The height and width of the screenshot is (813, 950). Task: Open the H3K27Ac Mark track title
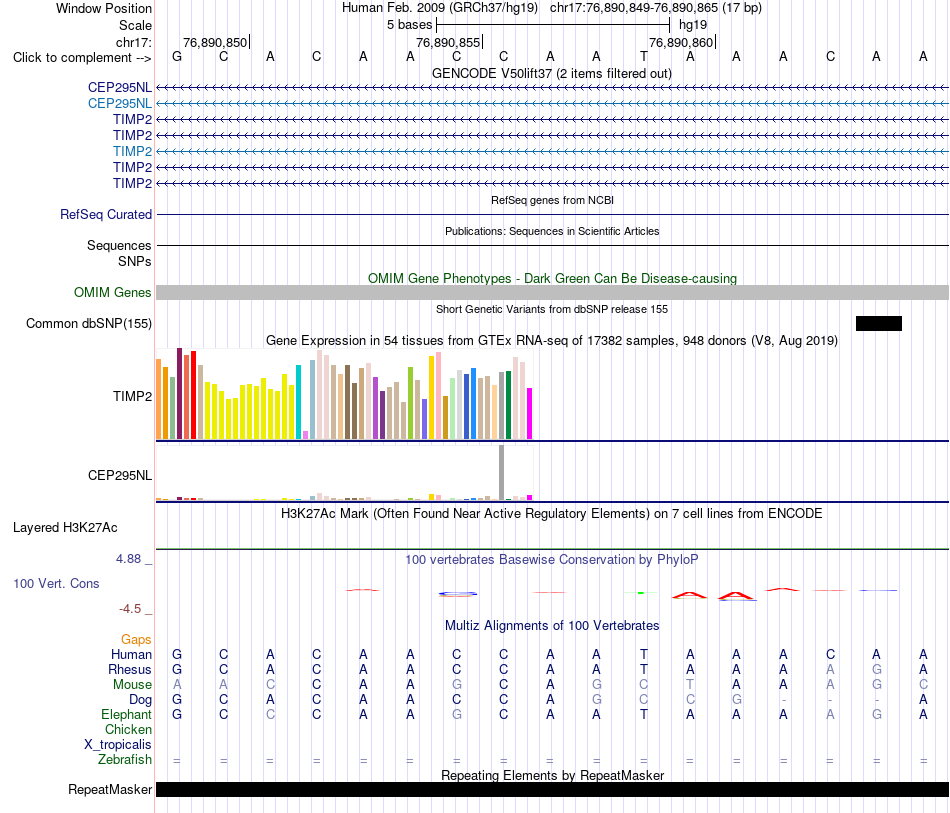tap(552, 514)
